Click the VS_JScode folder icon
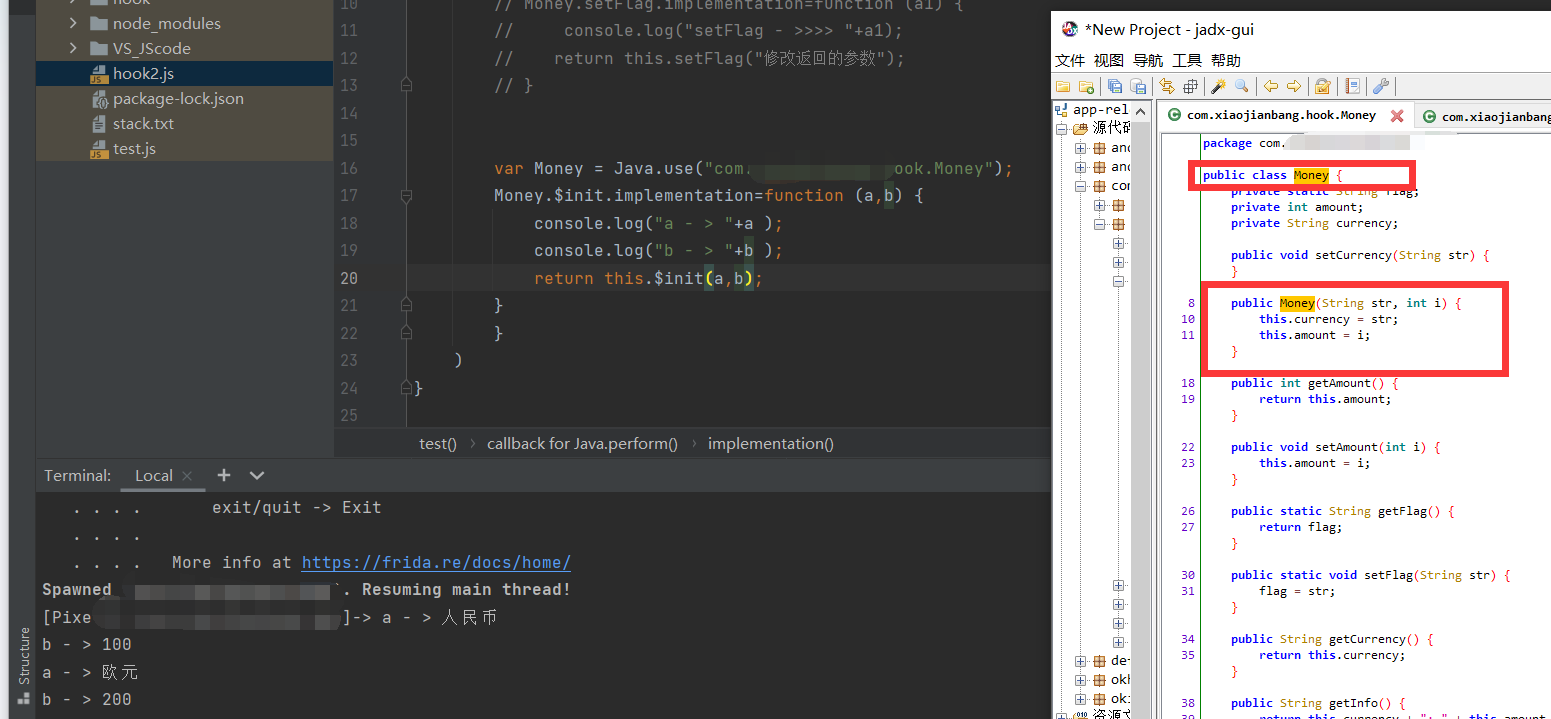Image resolution: width=1551 pixels, height=719 pixels. pos(98,48)
